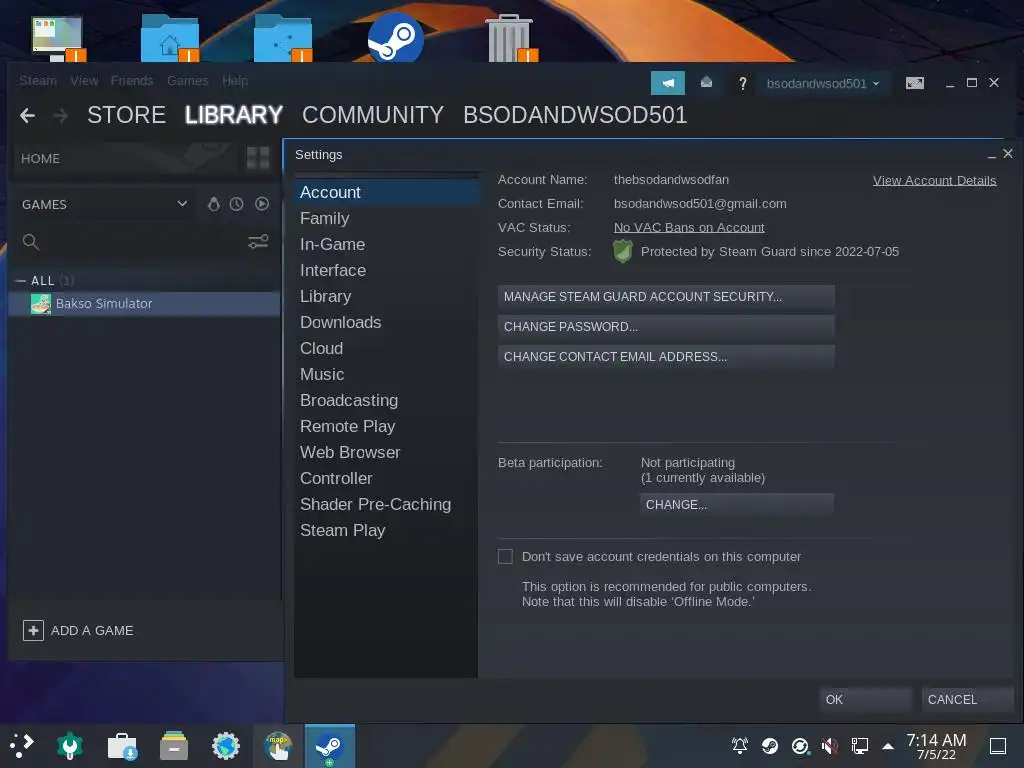Open the No VAC Bans on Account link
Image resolution: width=1024 pixels, height=768 pixels.
pyautogui.click(x=689, y=228)
